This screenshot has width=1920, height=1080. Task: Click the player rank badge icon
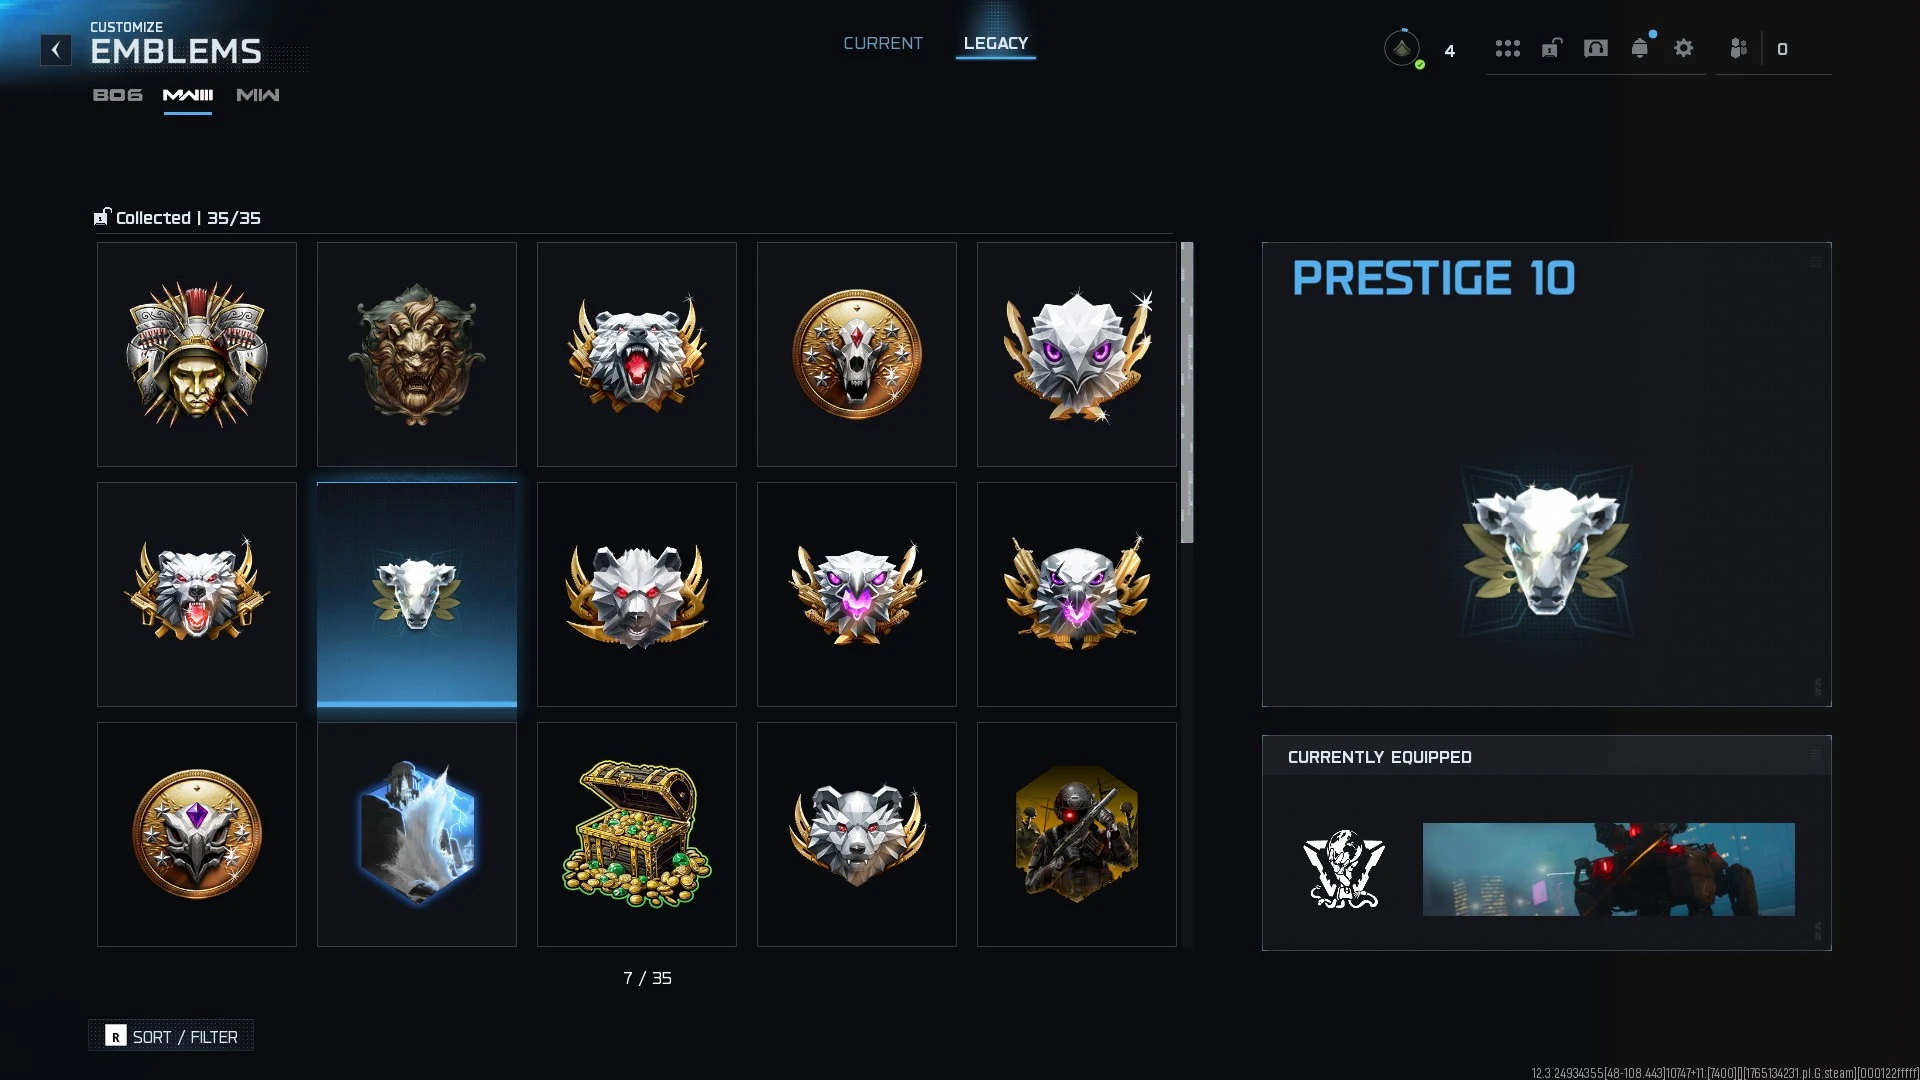tap(1402, 48)
